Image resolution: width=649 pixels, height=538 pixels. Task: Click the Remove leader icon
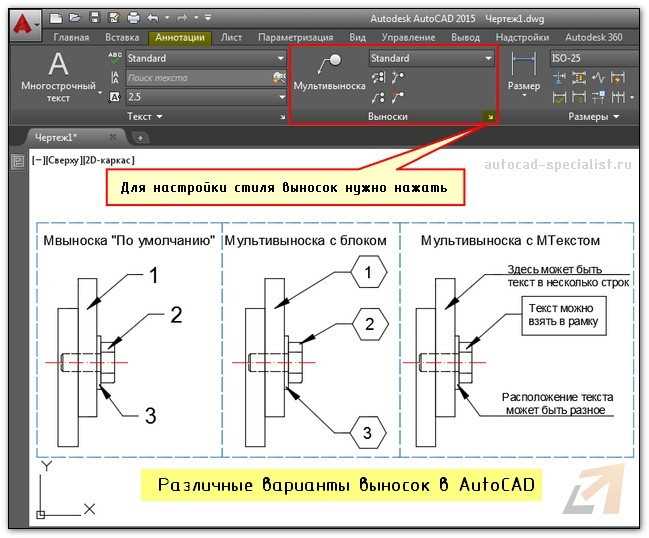point(398,98)
